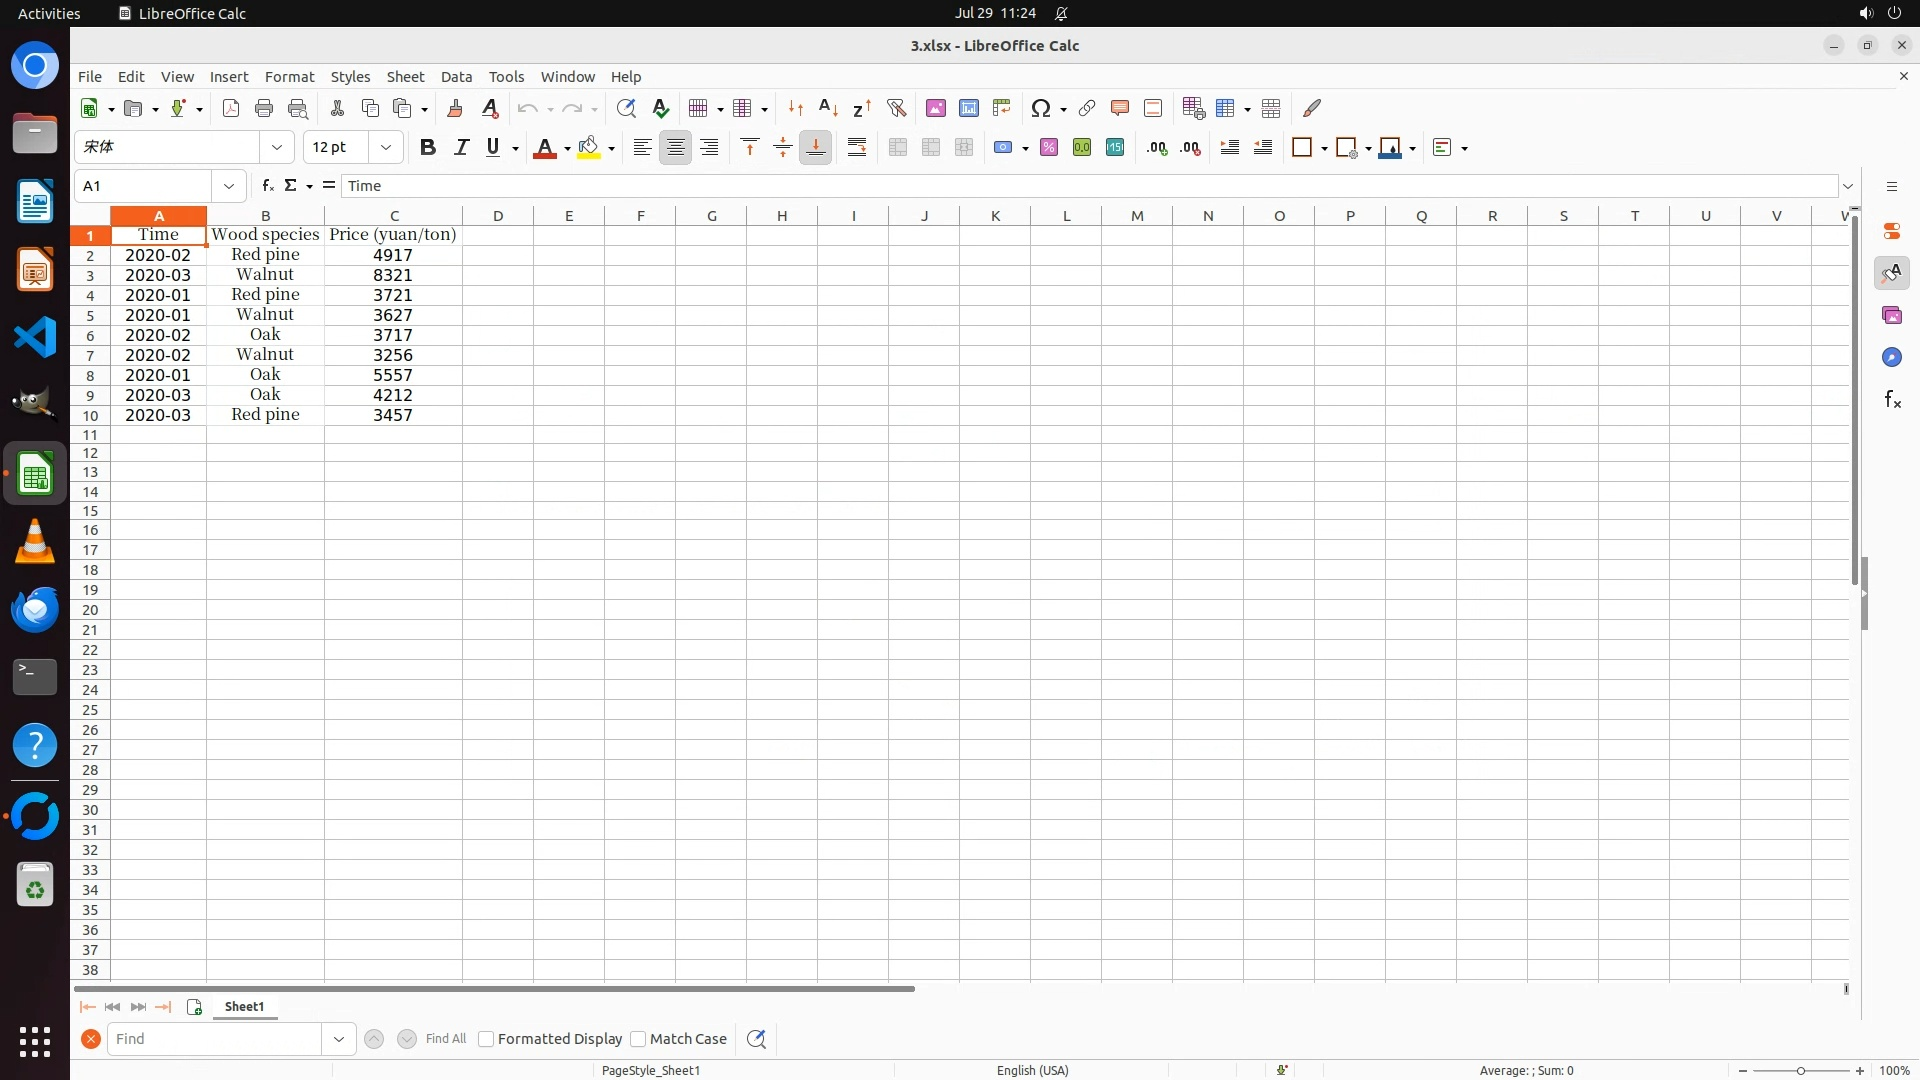The image size is (1920, 1080).
Task: Click the Wrap Text icon
Action: point(857,148)
